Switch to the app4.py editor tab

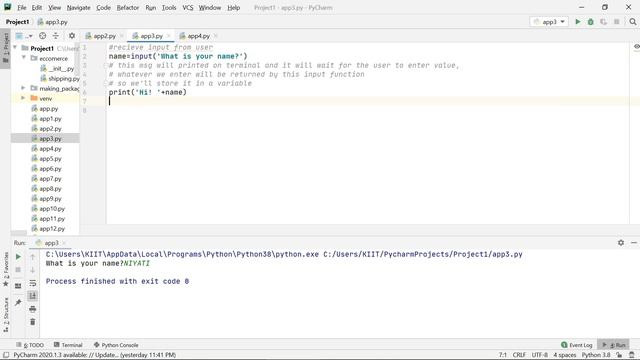click(x=198, y=36)
